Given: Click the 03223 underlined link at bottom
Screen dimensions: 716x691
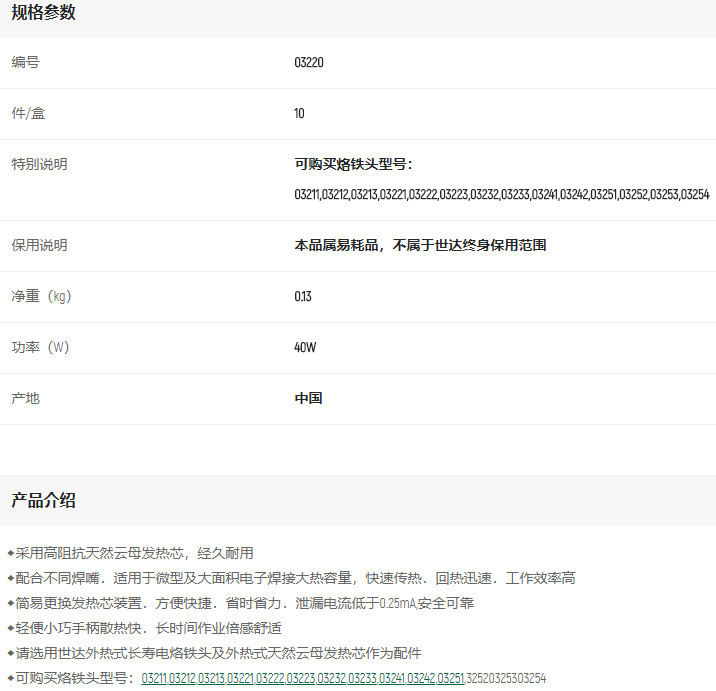Looking at the screenshot, I should pyautogui.click(x=301, y=678).
